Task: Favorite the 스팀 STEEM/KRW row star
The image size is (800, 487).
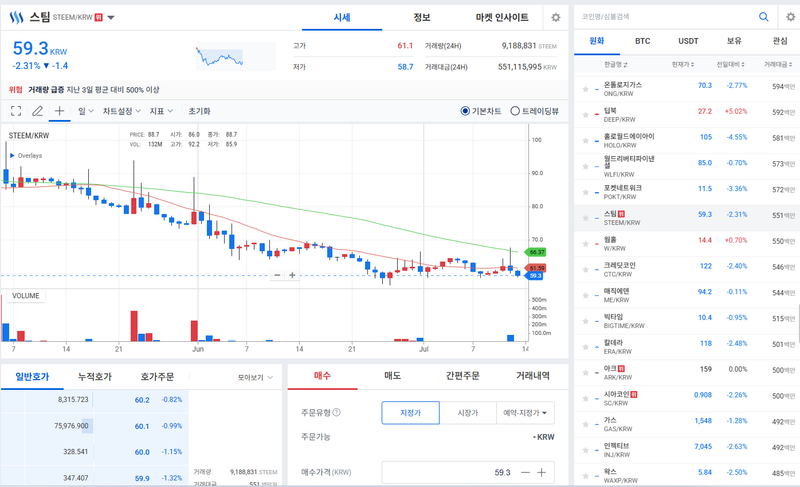Action: (585, 218)
